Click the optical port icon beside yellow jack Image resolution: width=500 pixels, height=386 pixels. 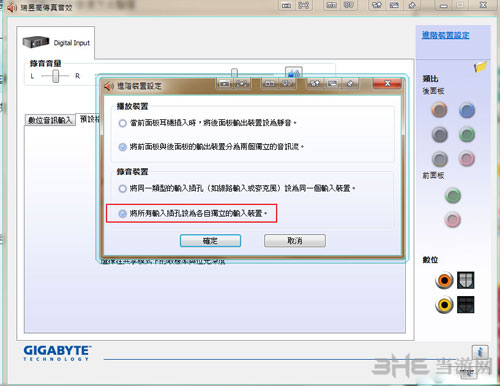tap(465, 304)
